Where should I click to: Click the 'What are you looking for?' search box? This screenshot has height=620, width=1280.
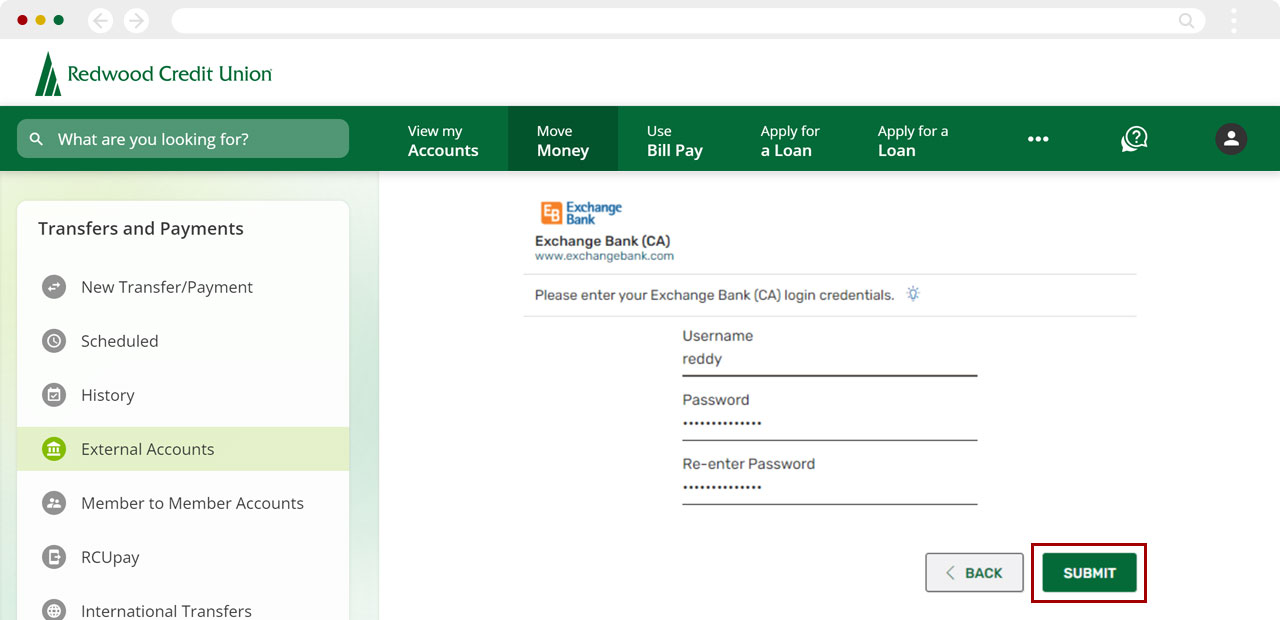[183, 139]
